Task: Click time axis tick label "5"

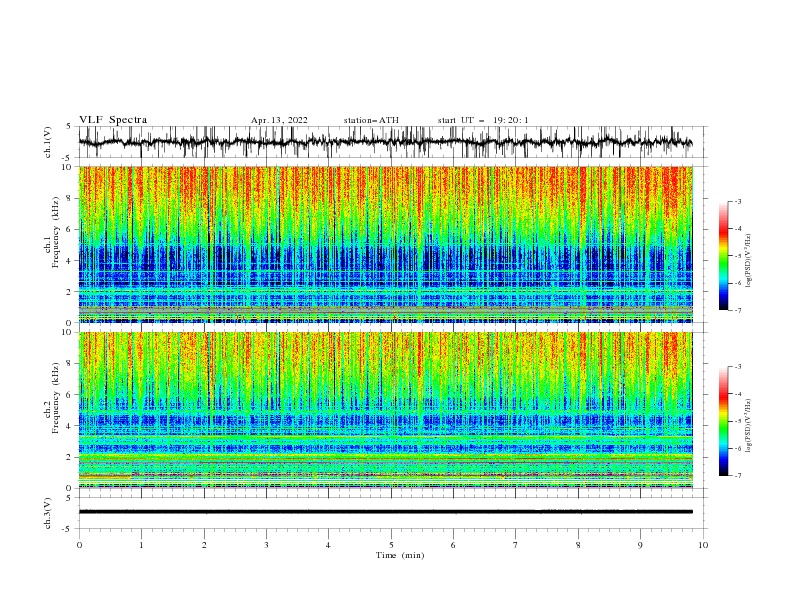Action: click(x=391, y=545)
